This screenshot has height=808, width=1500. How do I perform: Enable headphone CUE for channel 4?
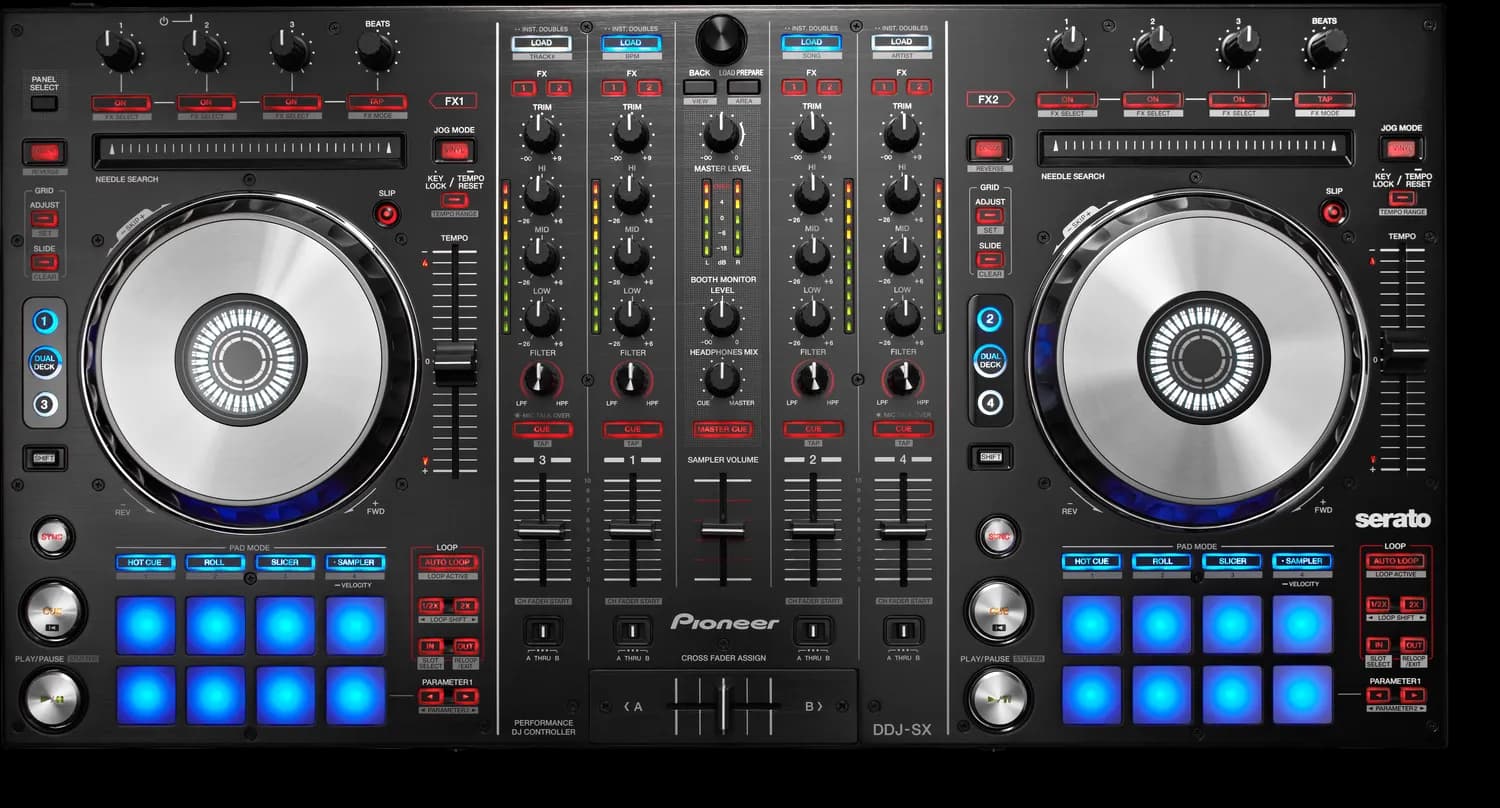tap(902, 429)
